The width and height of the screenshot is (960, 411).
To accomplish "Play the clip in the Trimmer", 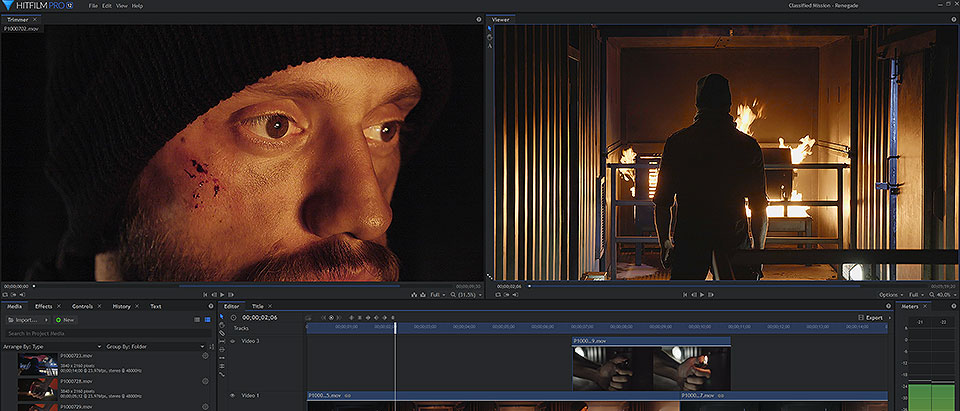I will tap(222, 295).
